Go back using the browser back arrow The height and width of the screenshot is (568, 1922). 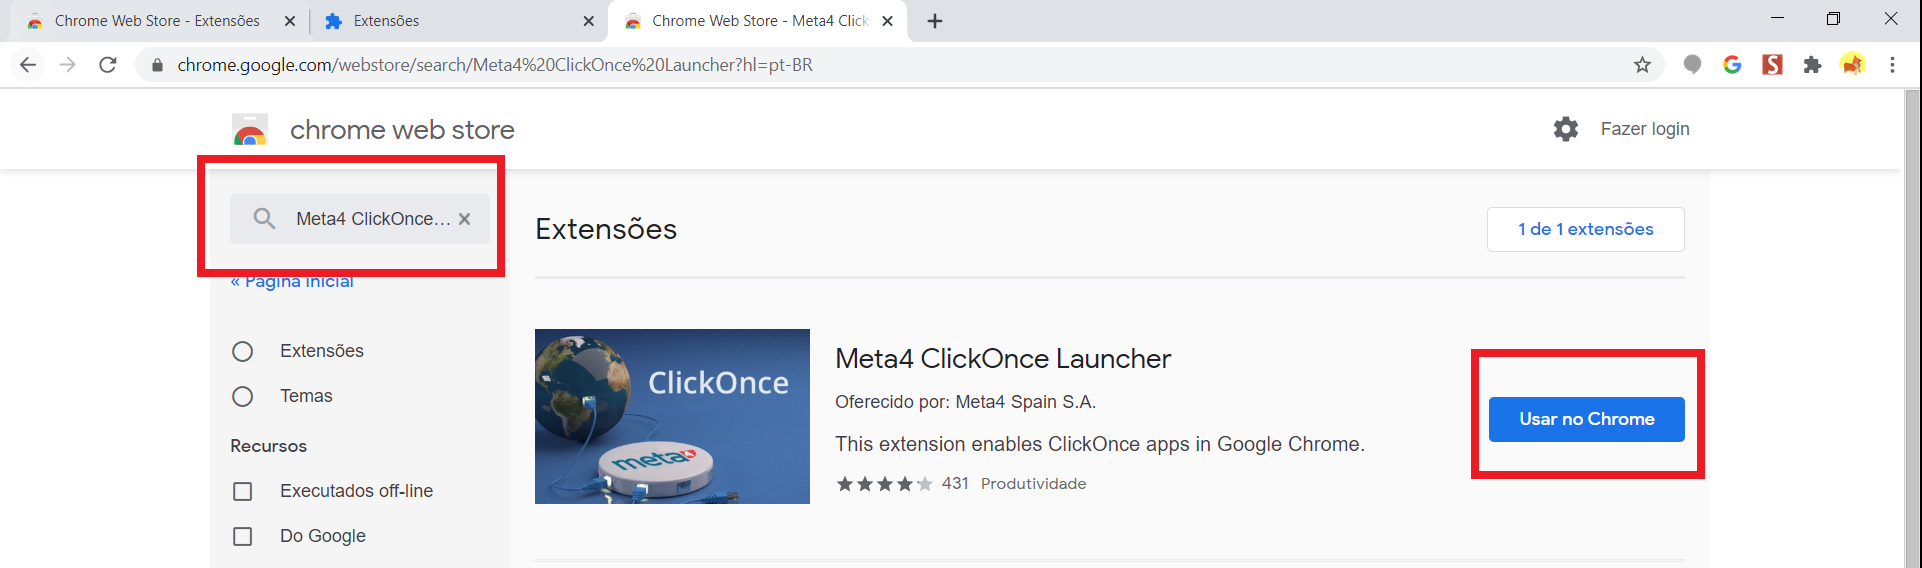[28, 65]
